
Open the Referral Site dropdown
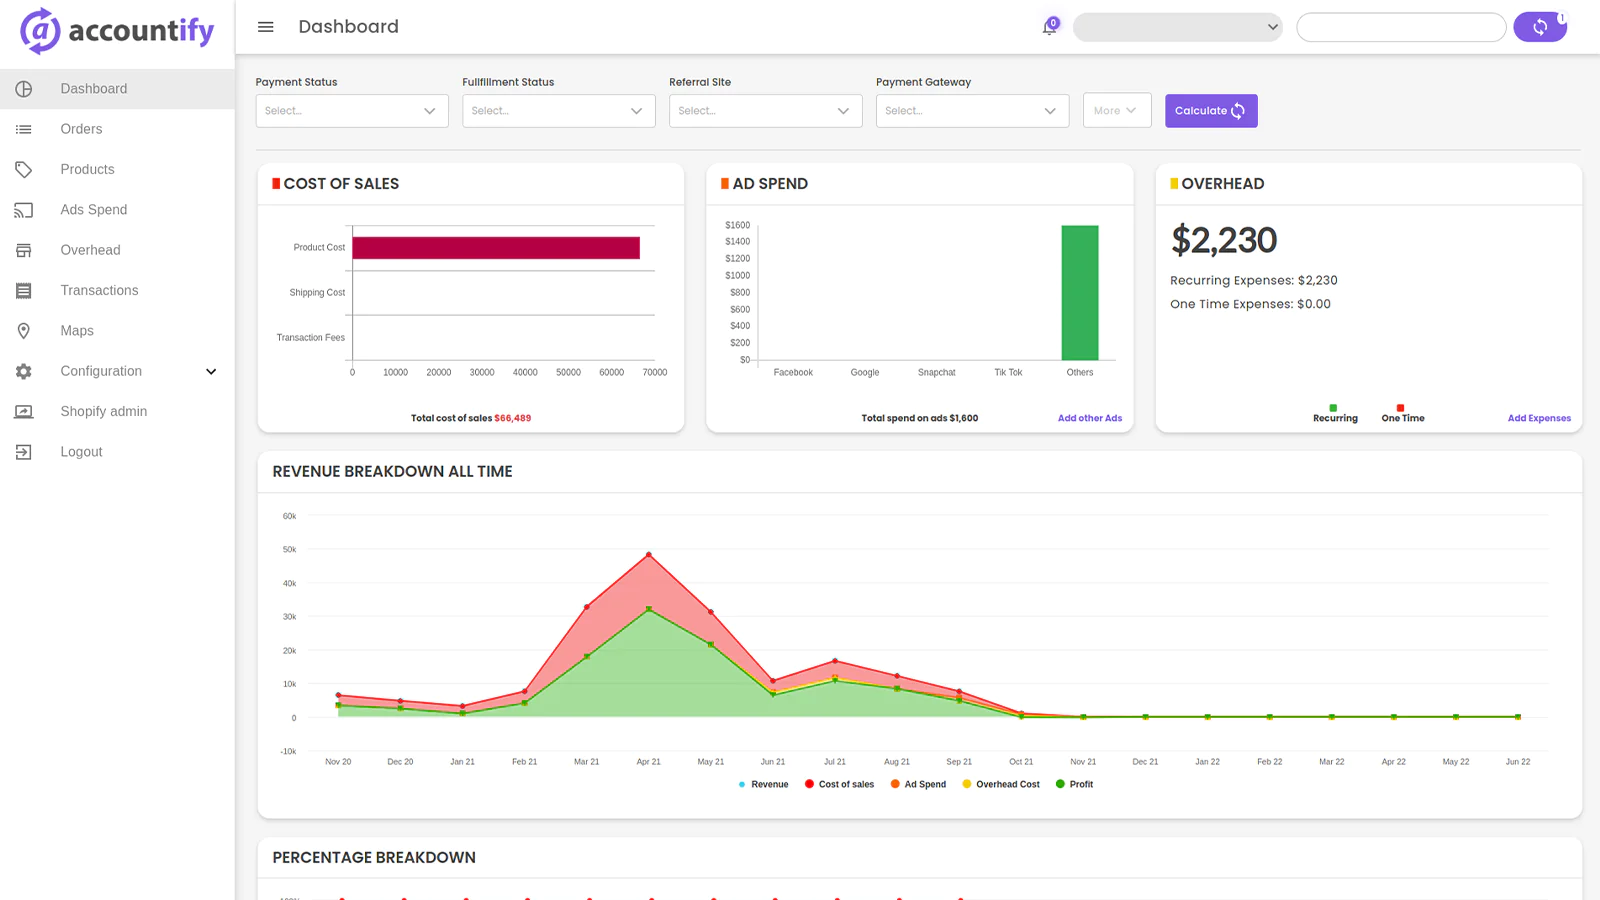[x=766, y=111]
